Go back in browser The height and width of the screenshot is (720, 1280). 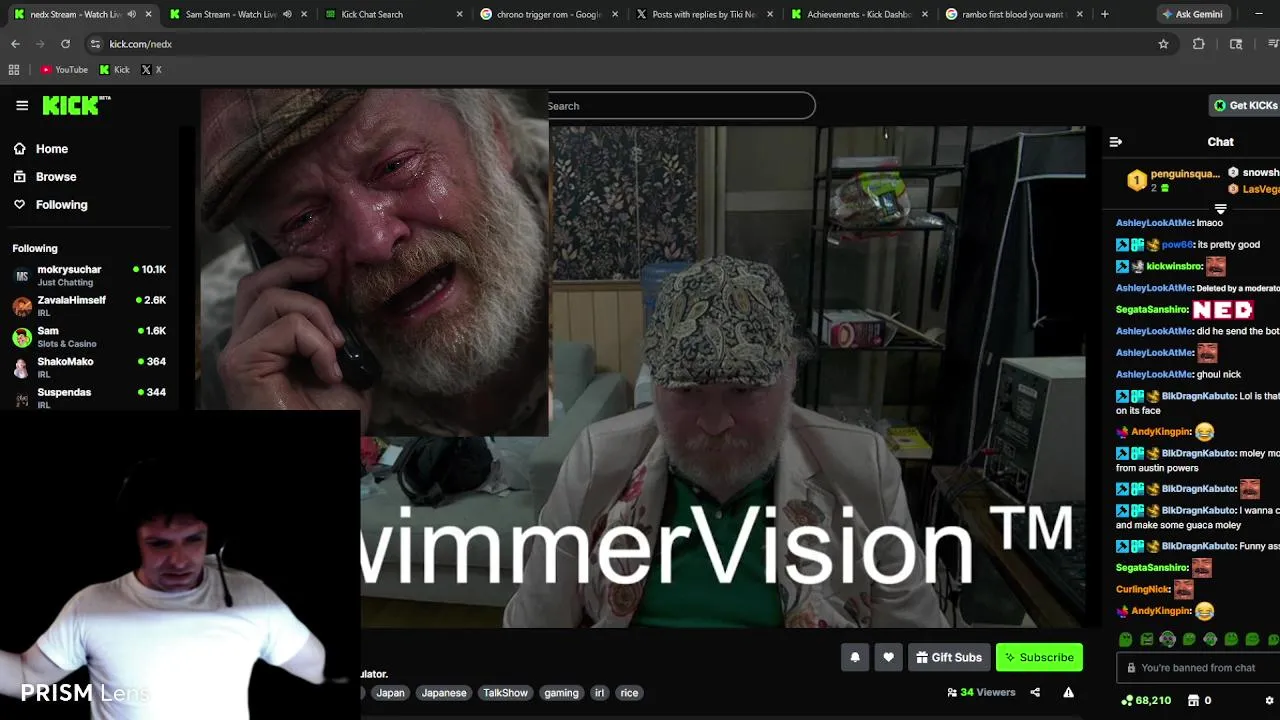click(15, 44)
